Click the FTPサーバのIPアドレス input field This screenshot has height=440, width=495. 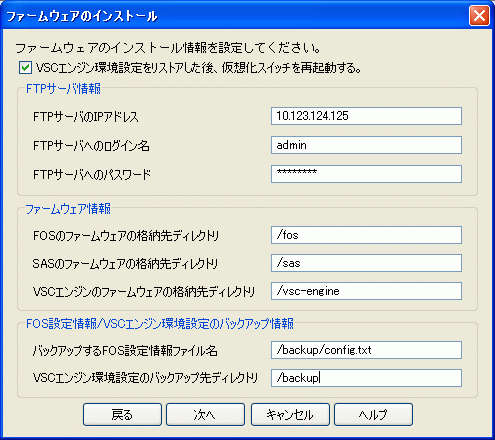pos(366,116)
